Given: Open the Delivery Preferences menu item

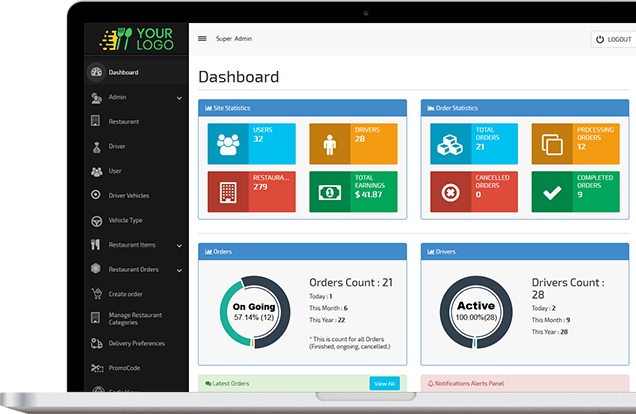Looking at the screenshot, I should point(136,343).
